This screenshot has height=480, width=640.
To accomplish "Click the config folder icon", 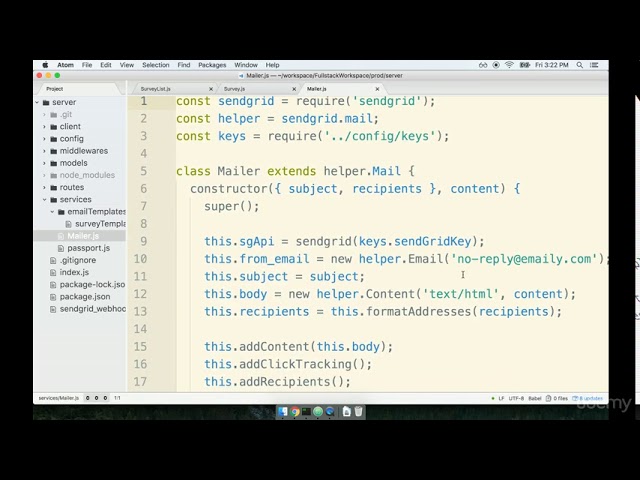I will pyautogui.click(x=53, y=139).
